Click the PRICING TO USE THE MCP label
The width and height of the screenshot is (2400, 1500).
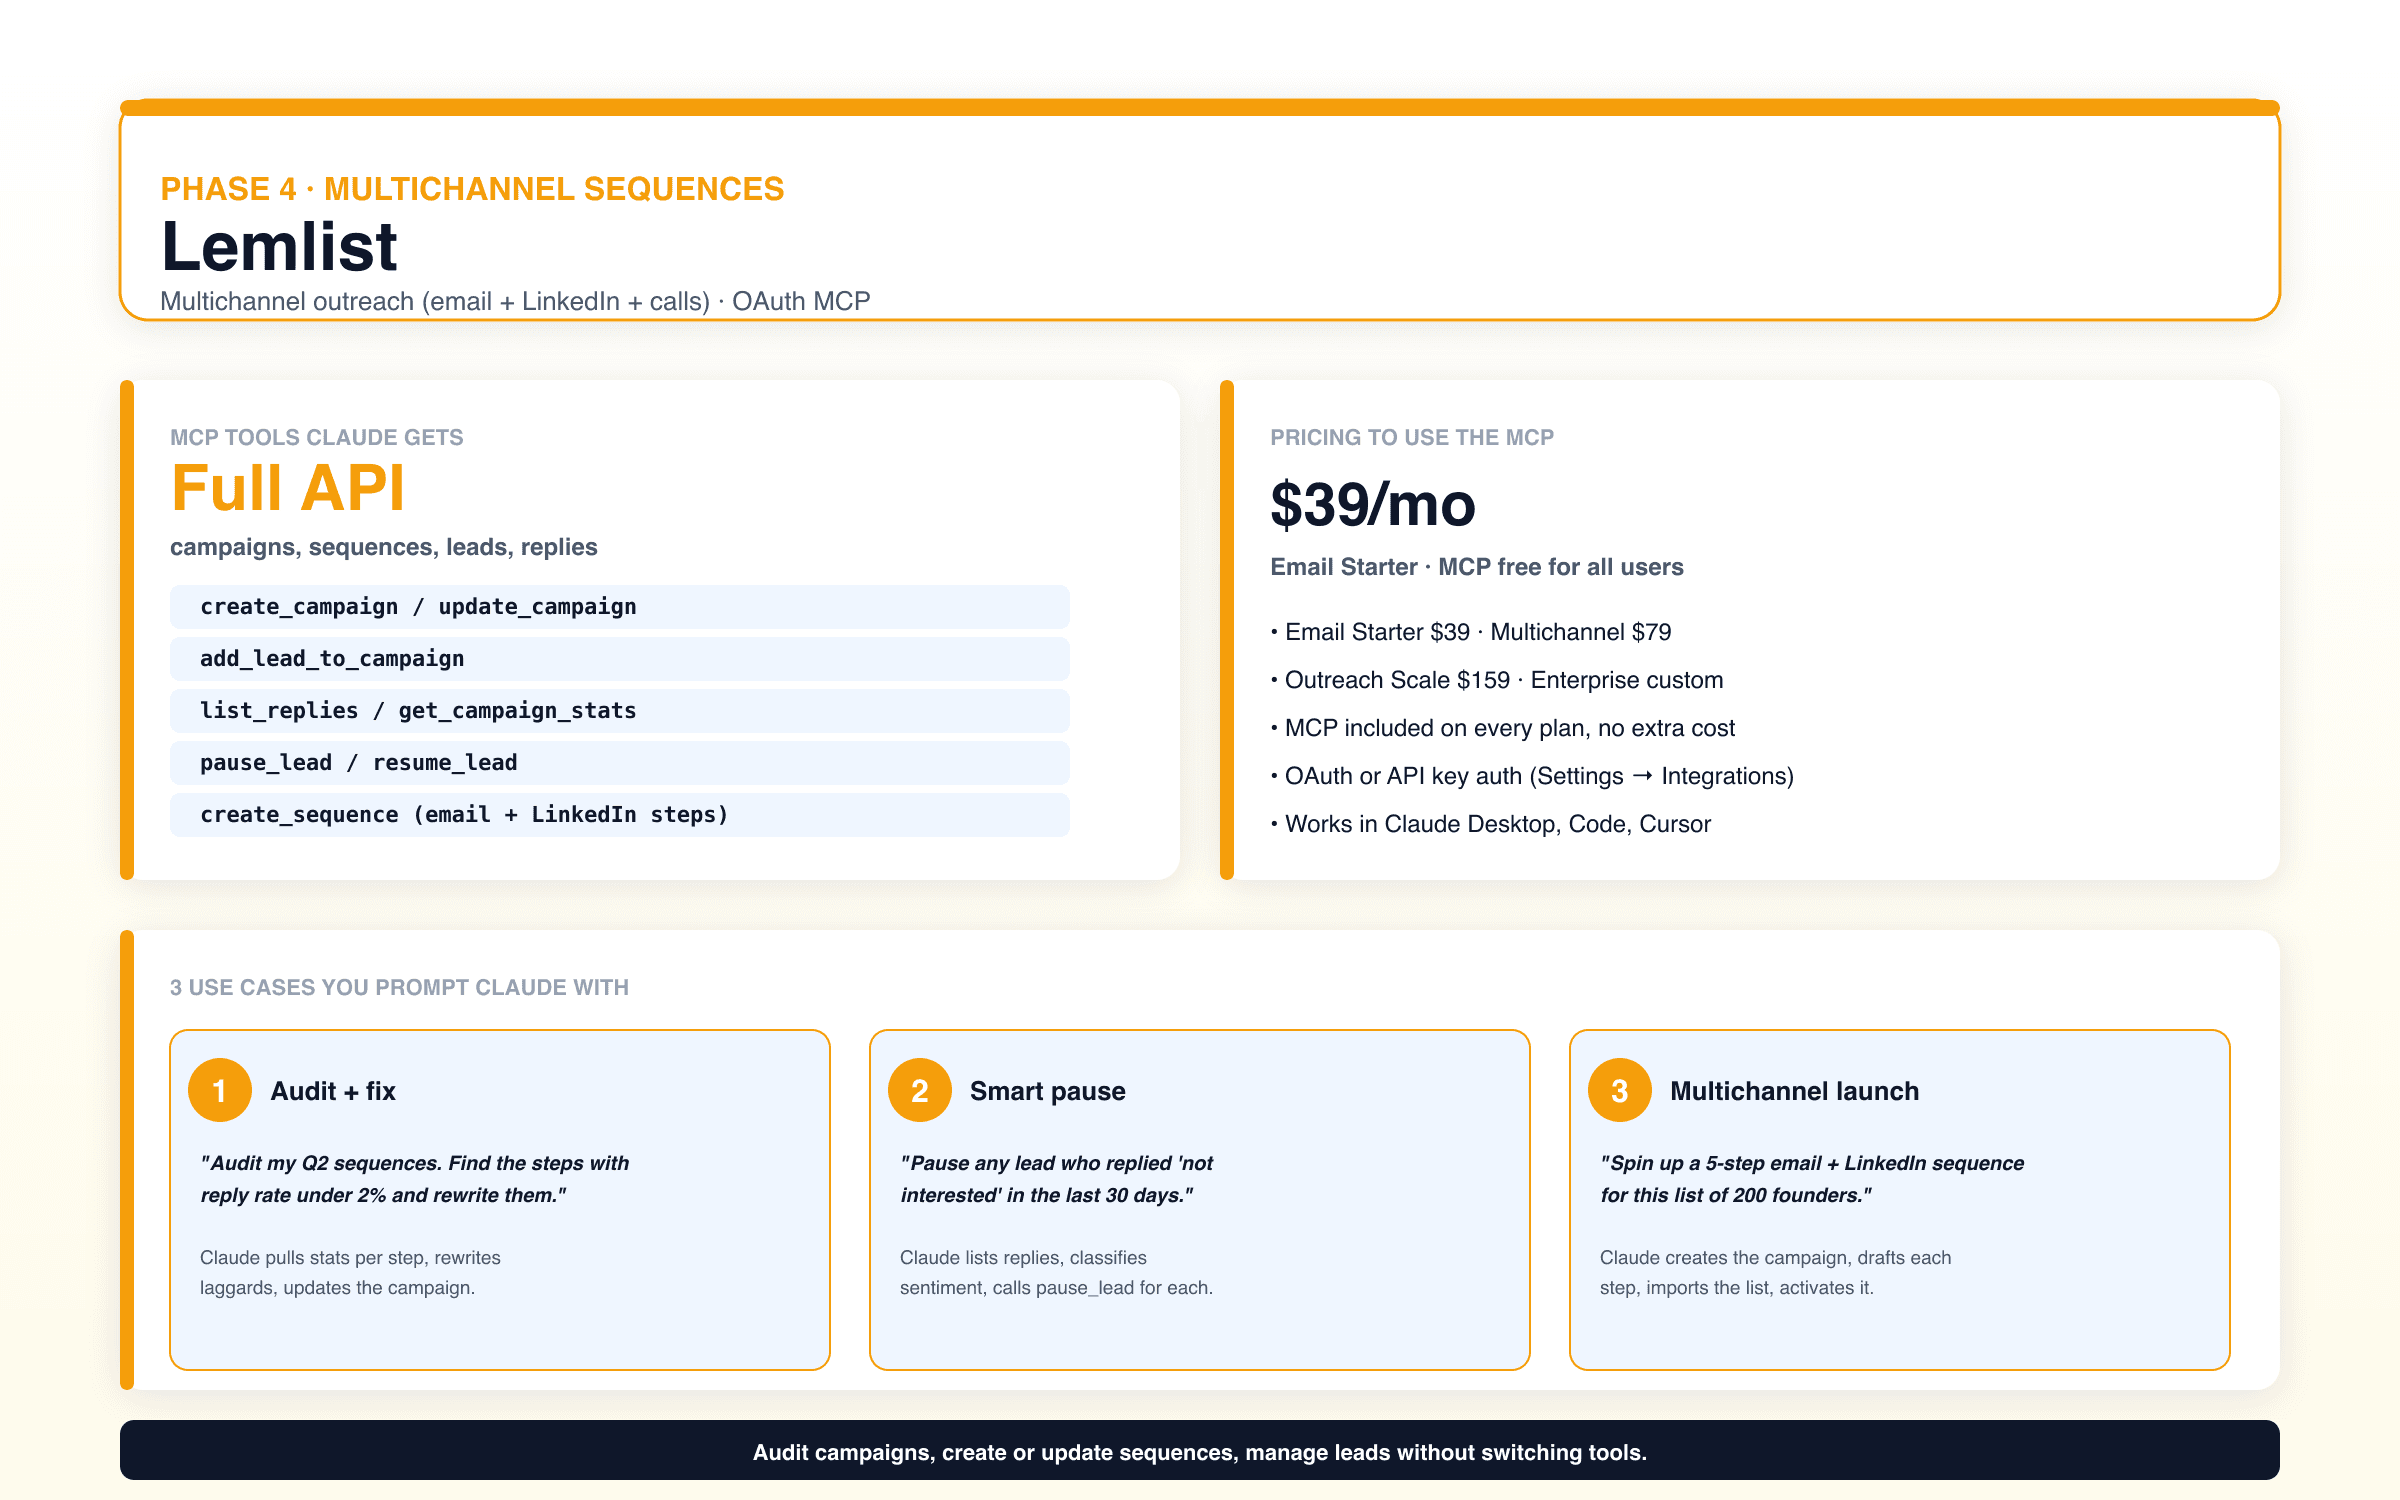click(1411, 437)
